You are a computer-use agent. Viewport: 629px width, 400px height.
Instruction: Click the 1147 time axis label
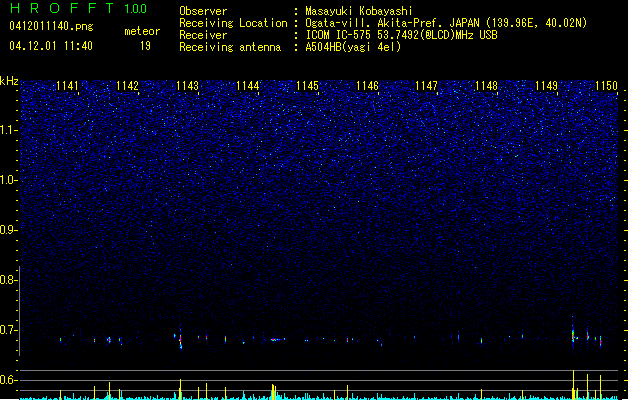[x=426, y=86]
